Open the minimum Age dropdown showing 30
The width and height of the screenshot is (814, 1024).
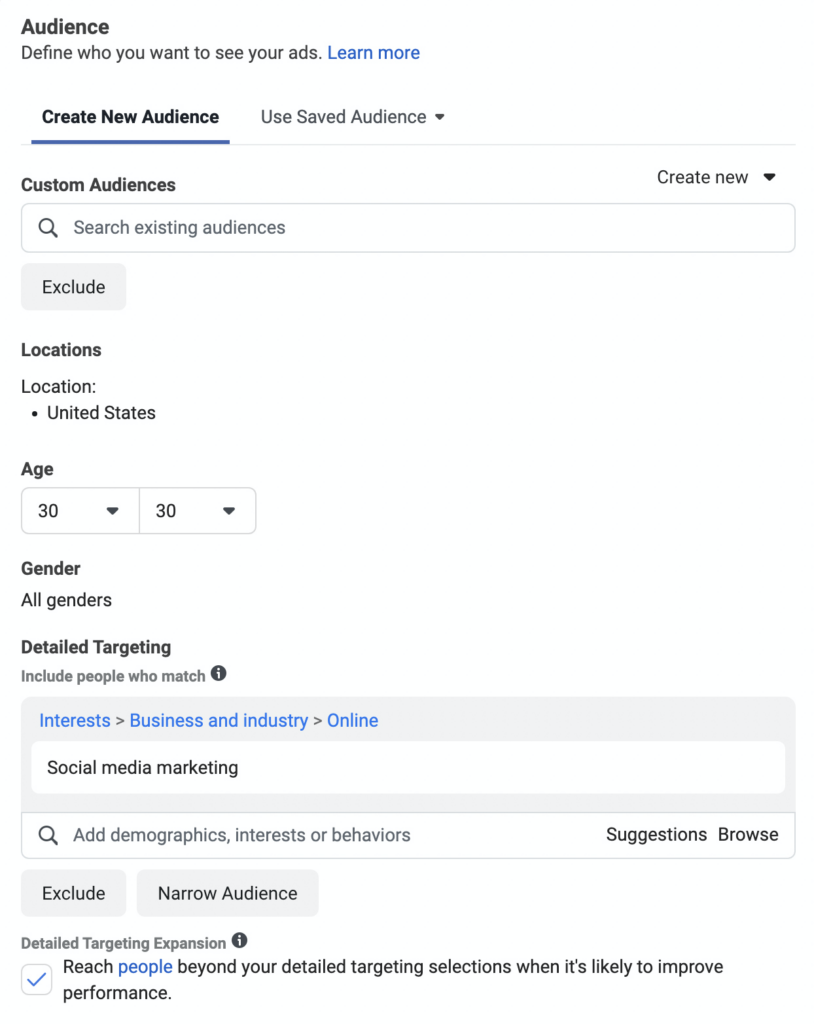click(79, 510)
